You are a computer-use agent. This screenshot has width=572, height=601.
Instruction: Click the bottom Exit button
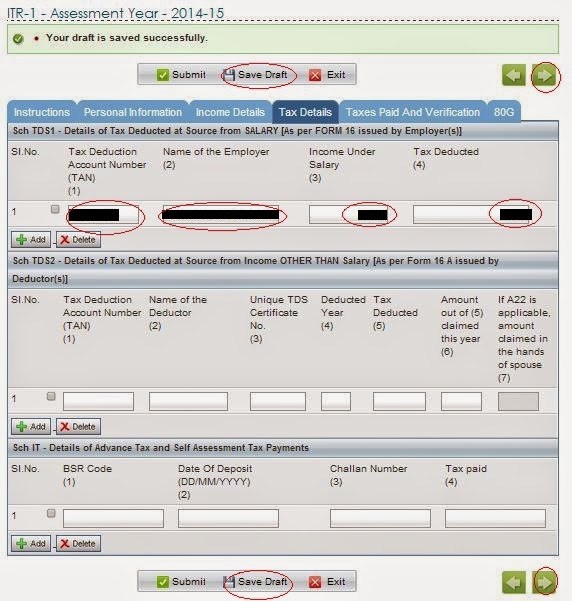pos(327,582)
